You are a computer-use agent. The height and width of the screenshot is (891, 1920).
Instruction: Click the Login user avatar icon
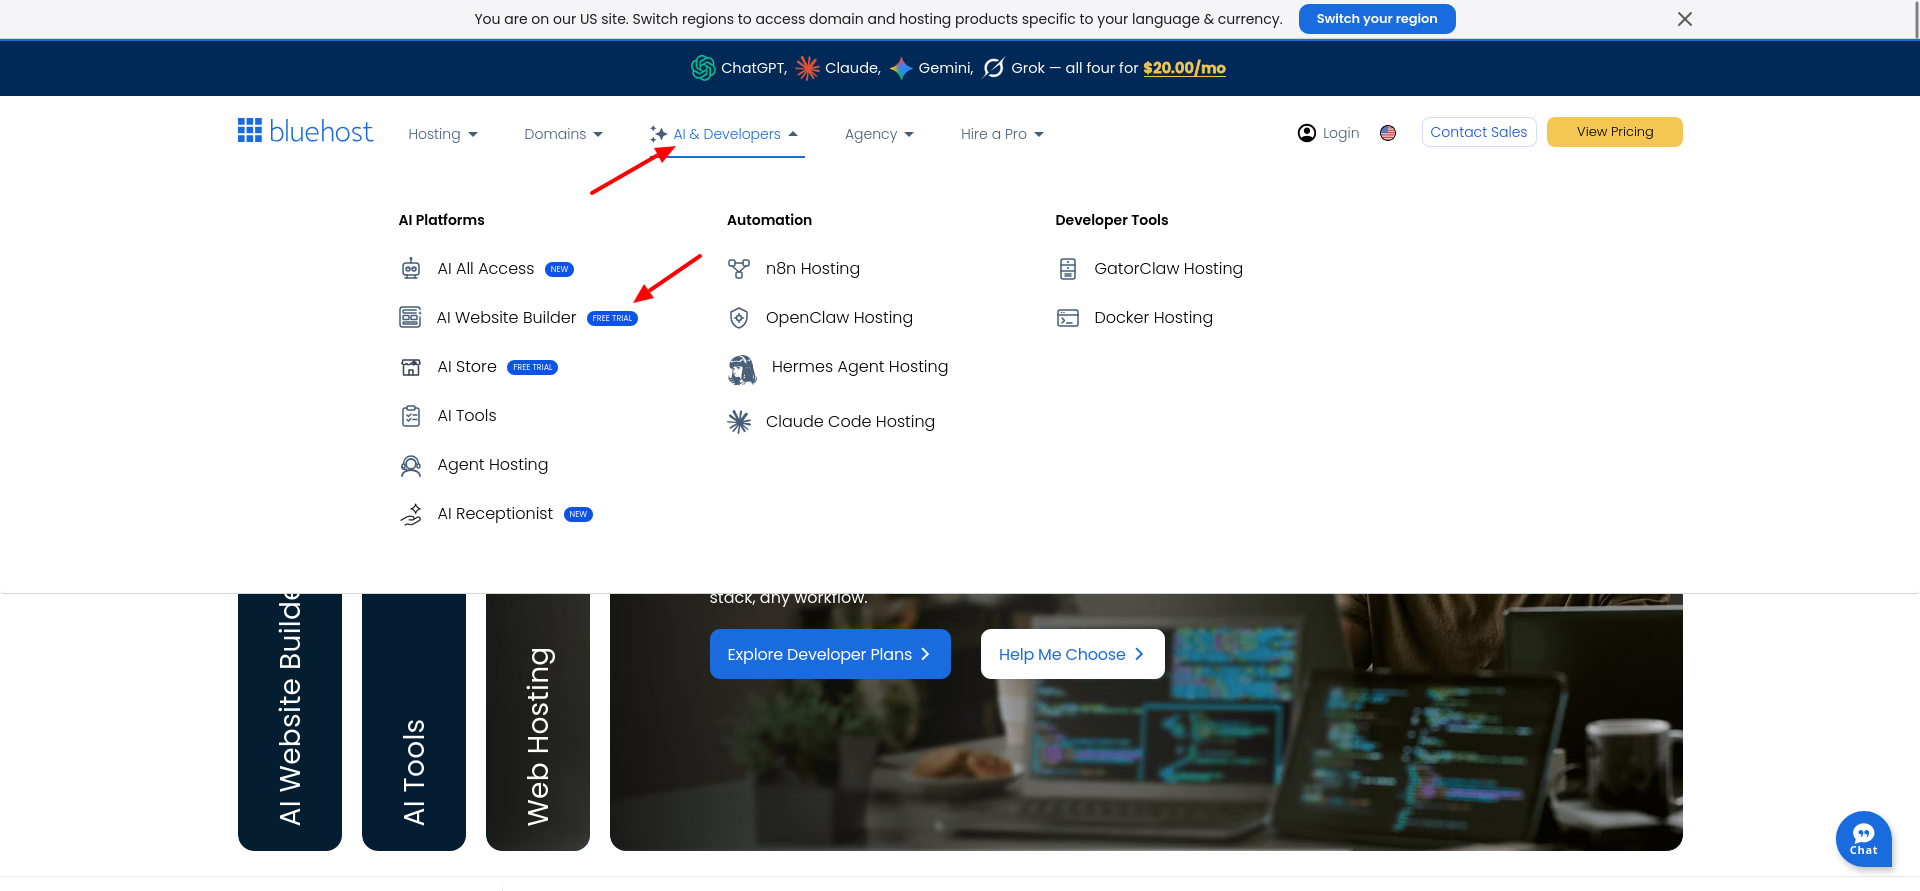(x=1307, y=133)
